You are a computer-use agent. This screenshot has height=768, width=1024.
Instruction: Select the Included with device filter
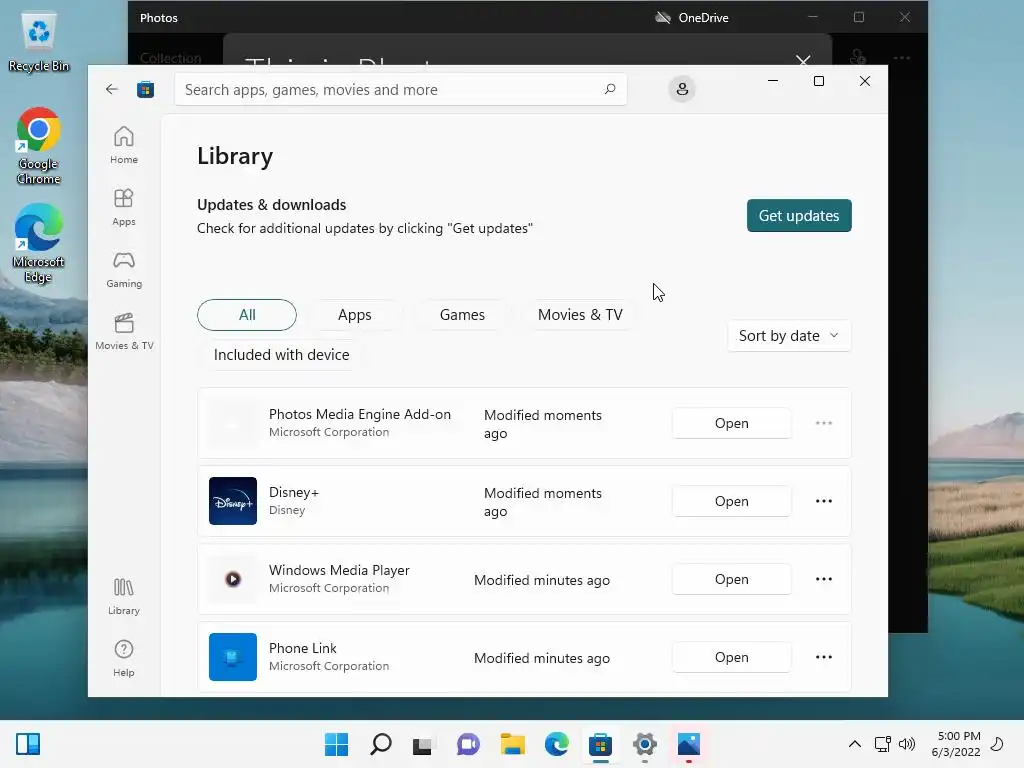coord(281,355)
